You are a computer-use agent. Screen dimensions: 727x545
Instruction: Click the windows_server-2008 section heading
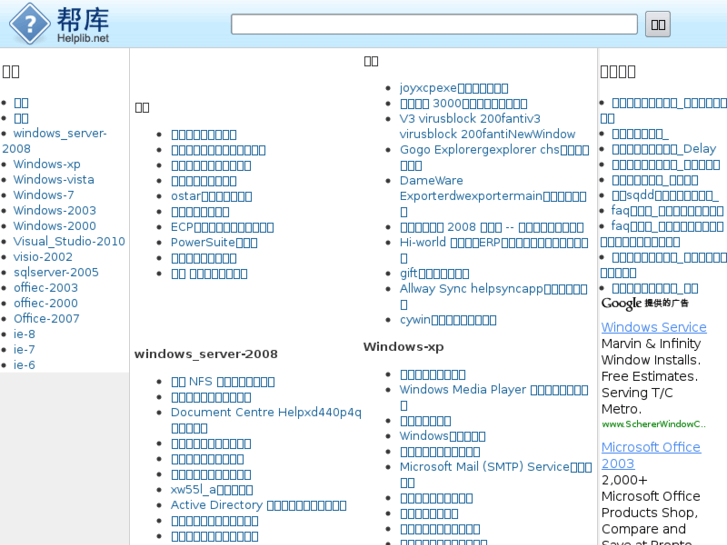point(206,354)
